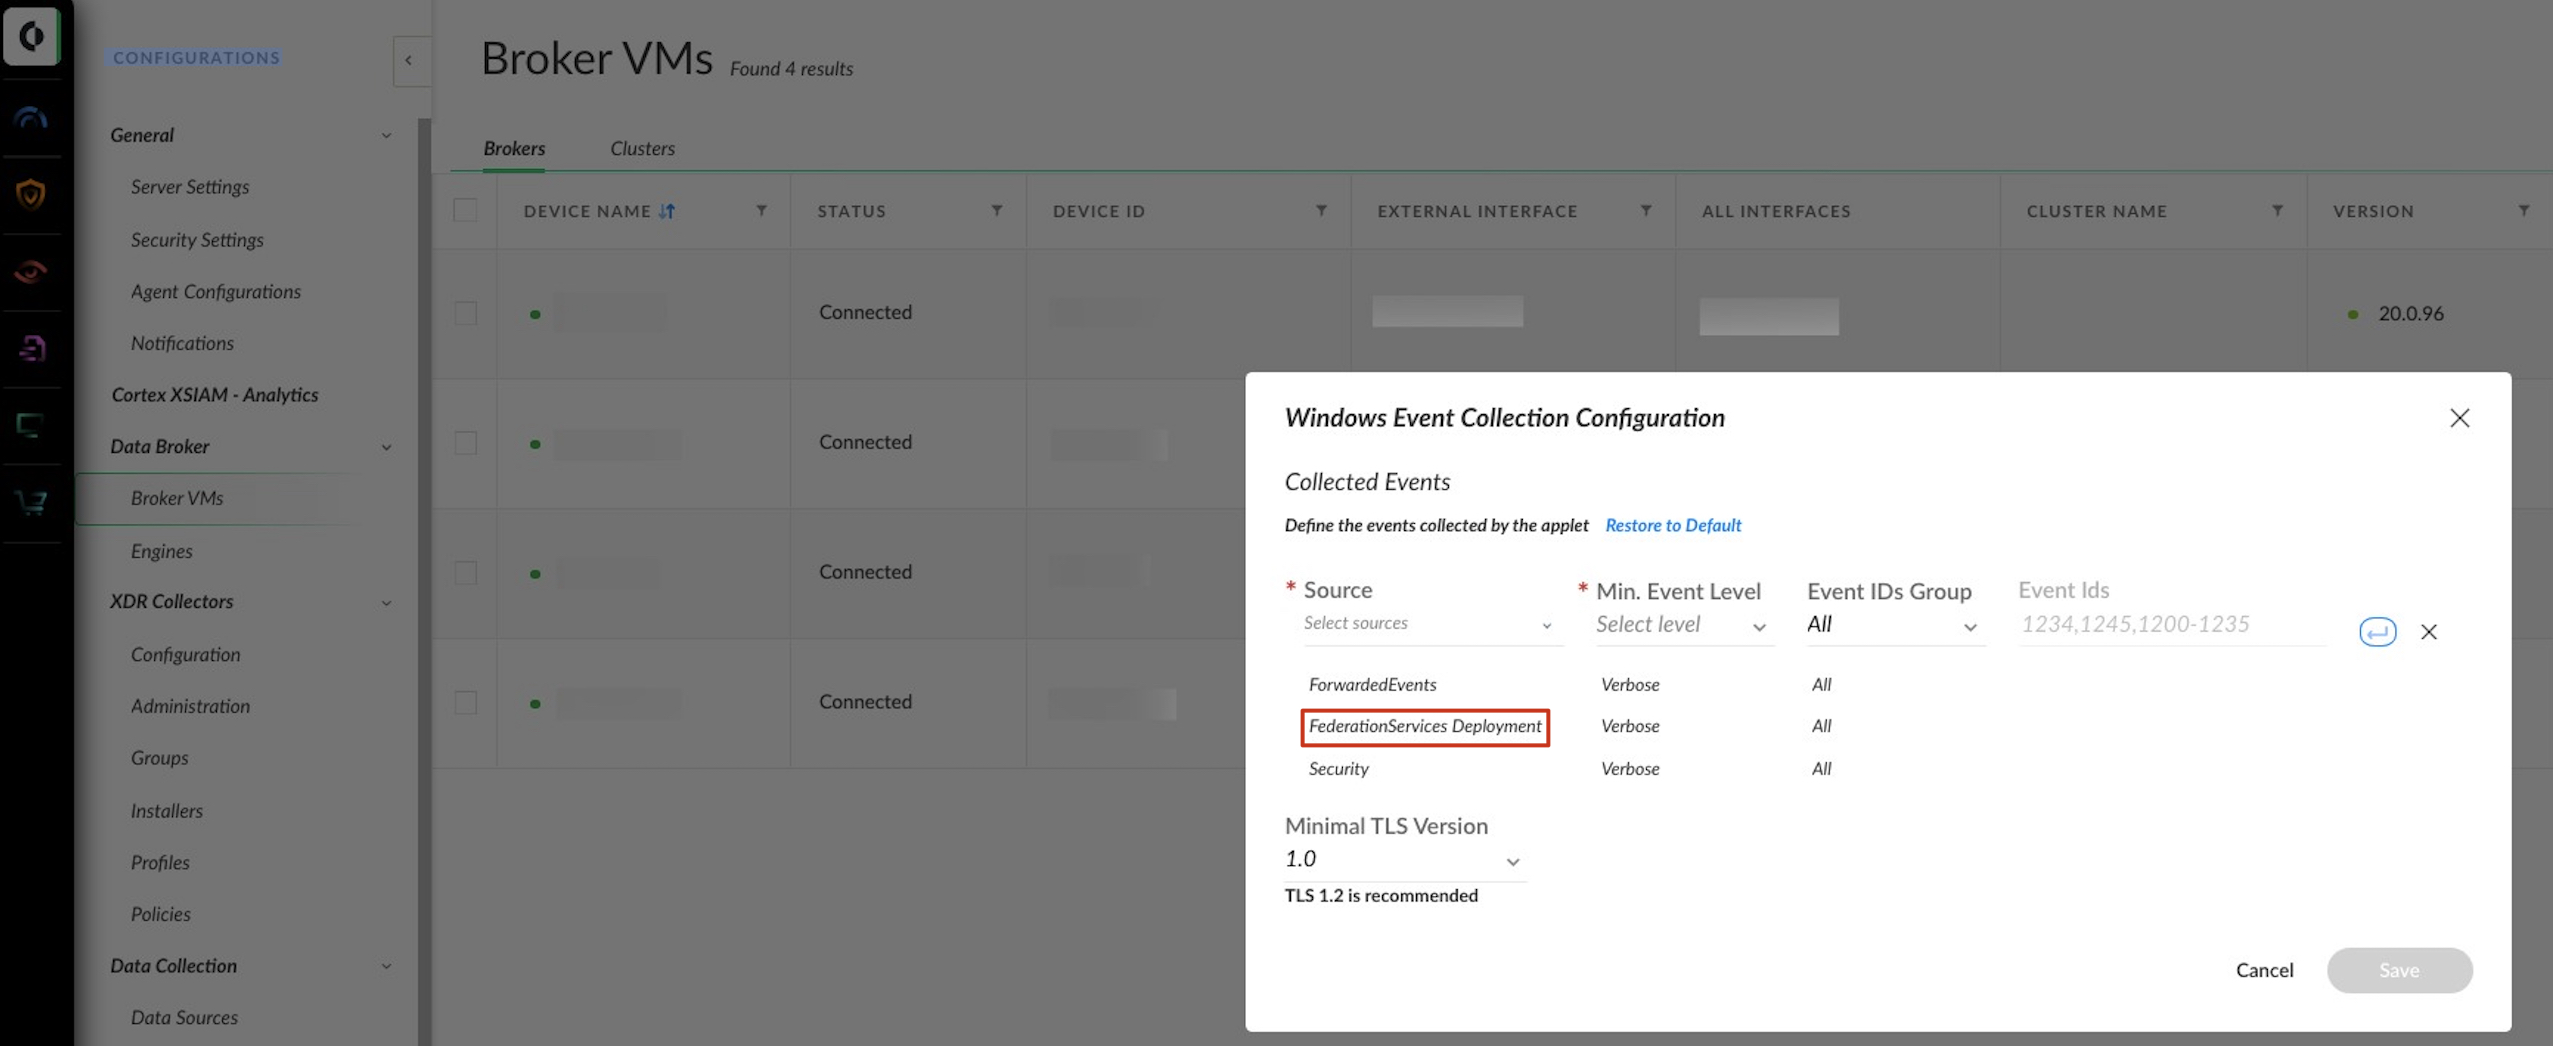Open Policies under XDR Collectors
This screenshot has width=2553, height=1046.
click(160, 914)
